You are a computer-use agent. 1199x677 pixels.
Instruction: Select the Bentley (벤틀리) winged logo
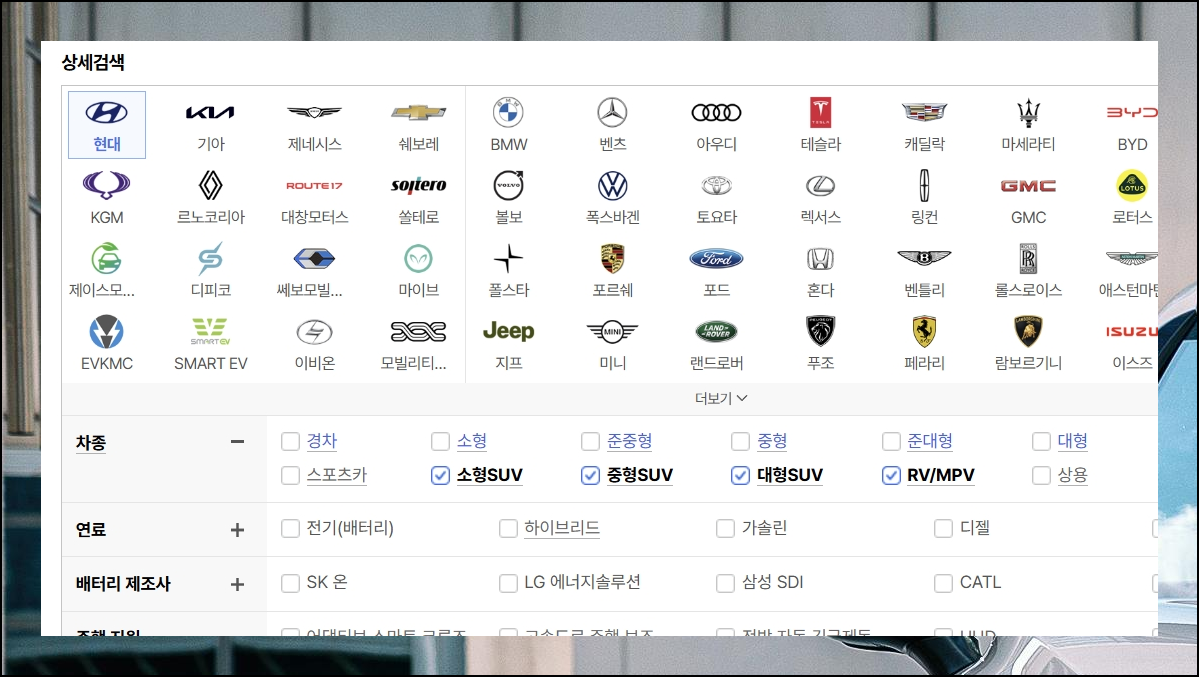point(924,259)
